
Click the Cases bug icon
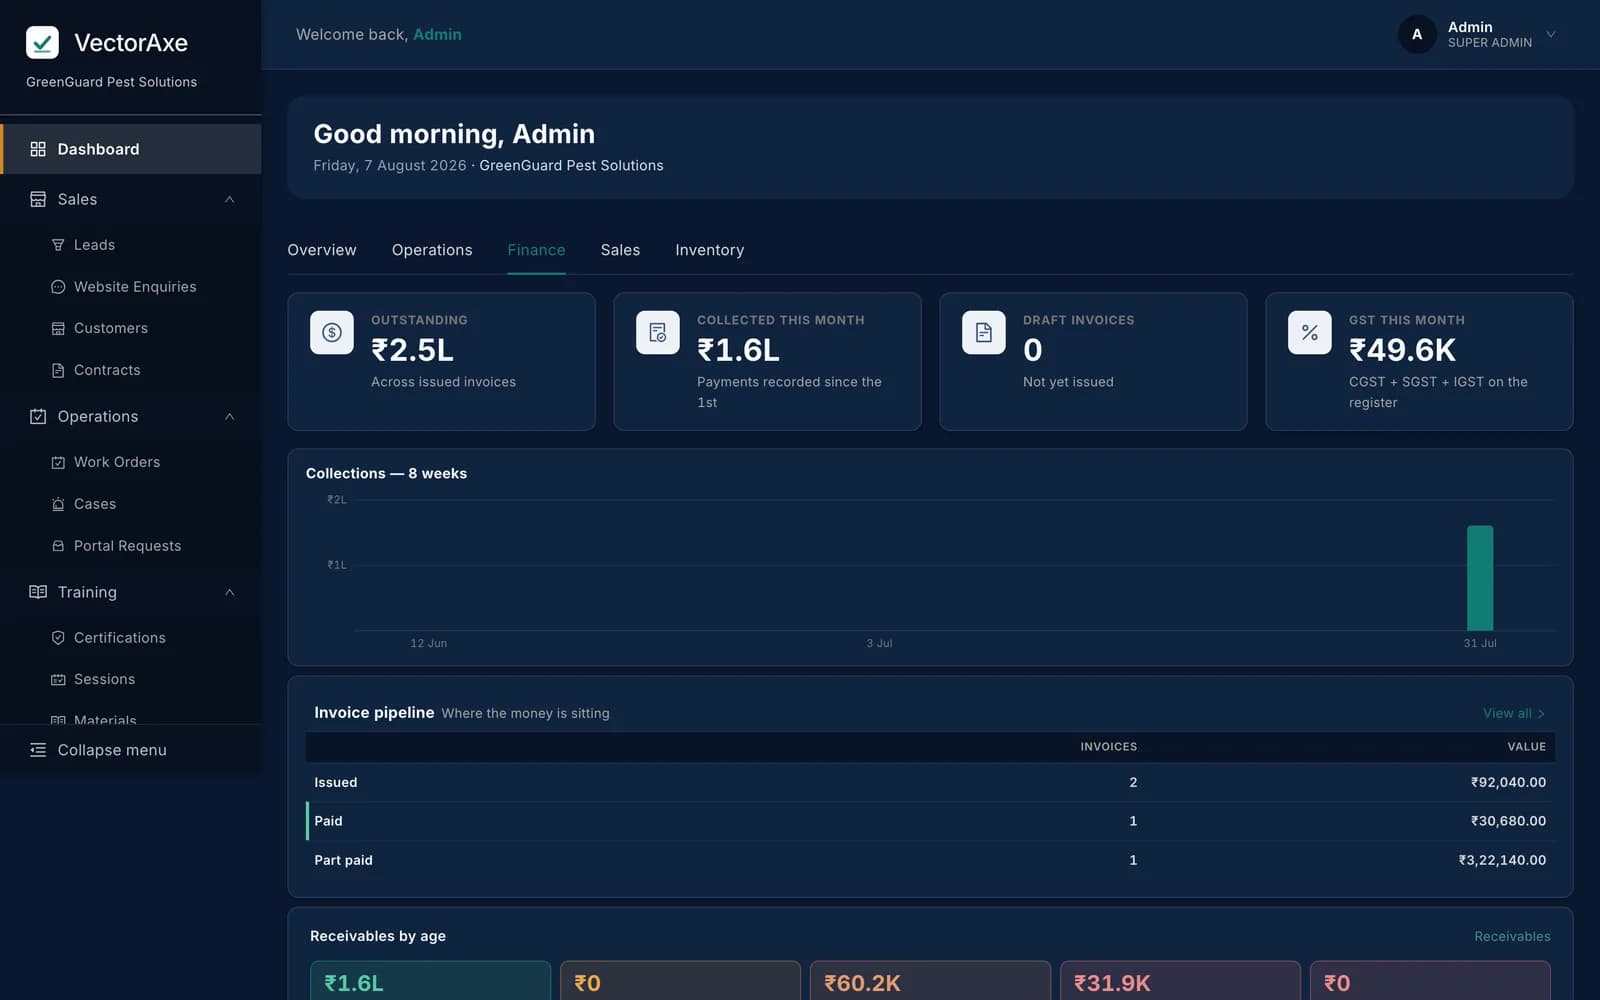click(x=58, y=504)
